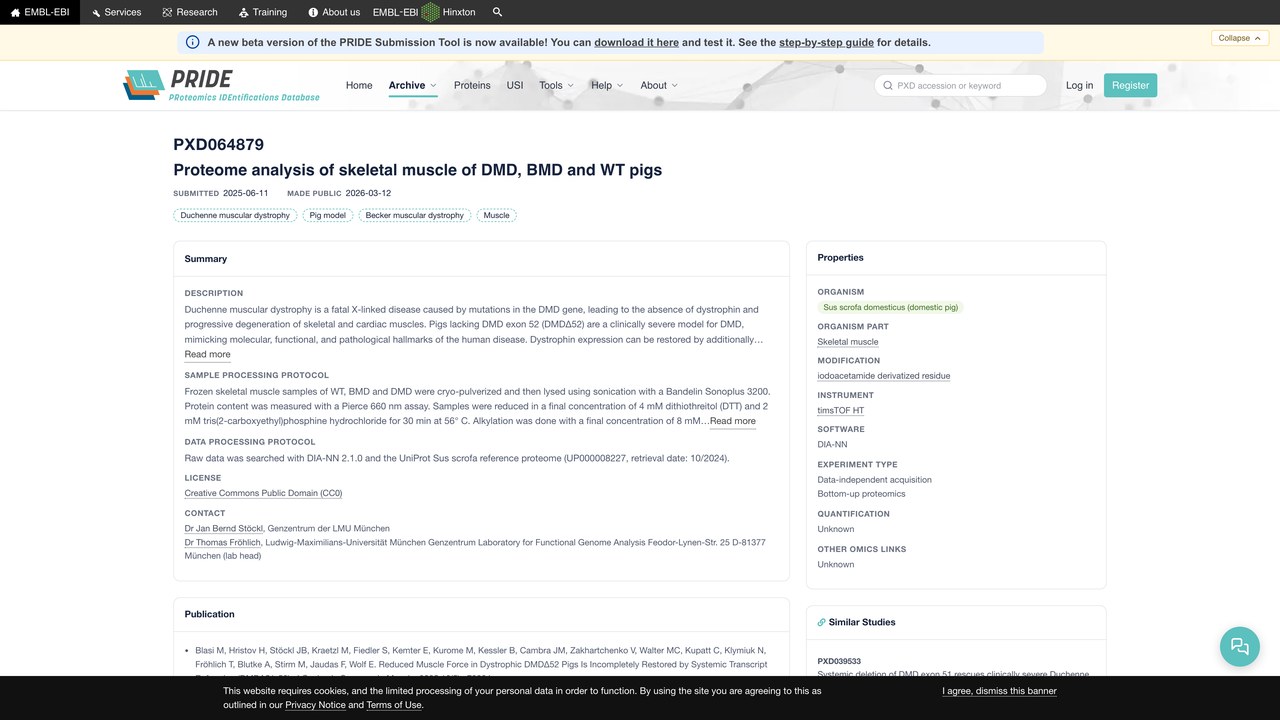The height and width of the screenshot is (720, 1280).
Task: Collapse the announcement banner
Action: pos(1240,38)
